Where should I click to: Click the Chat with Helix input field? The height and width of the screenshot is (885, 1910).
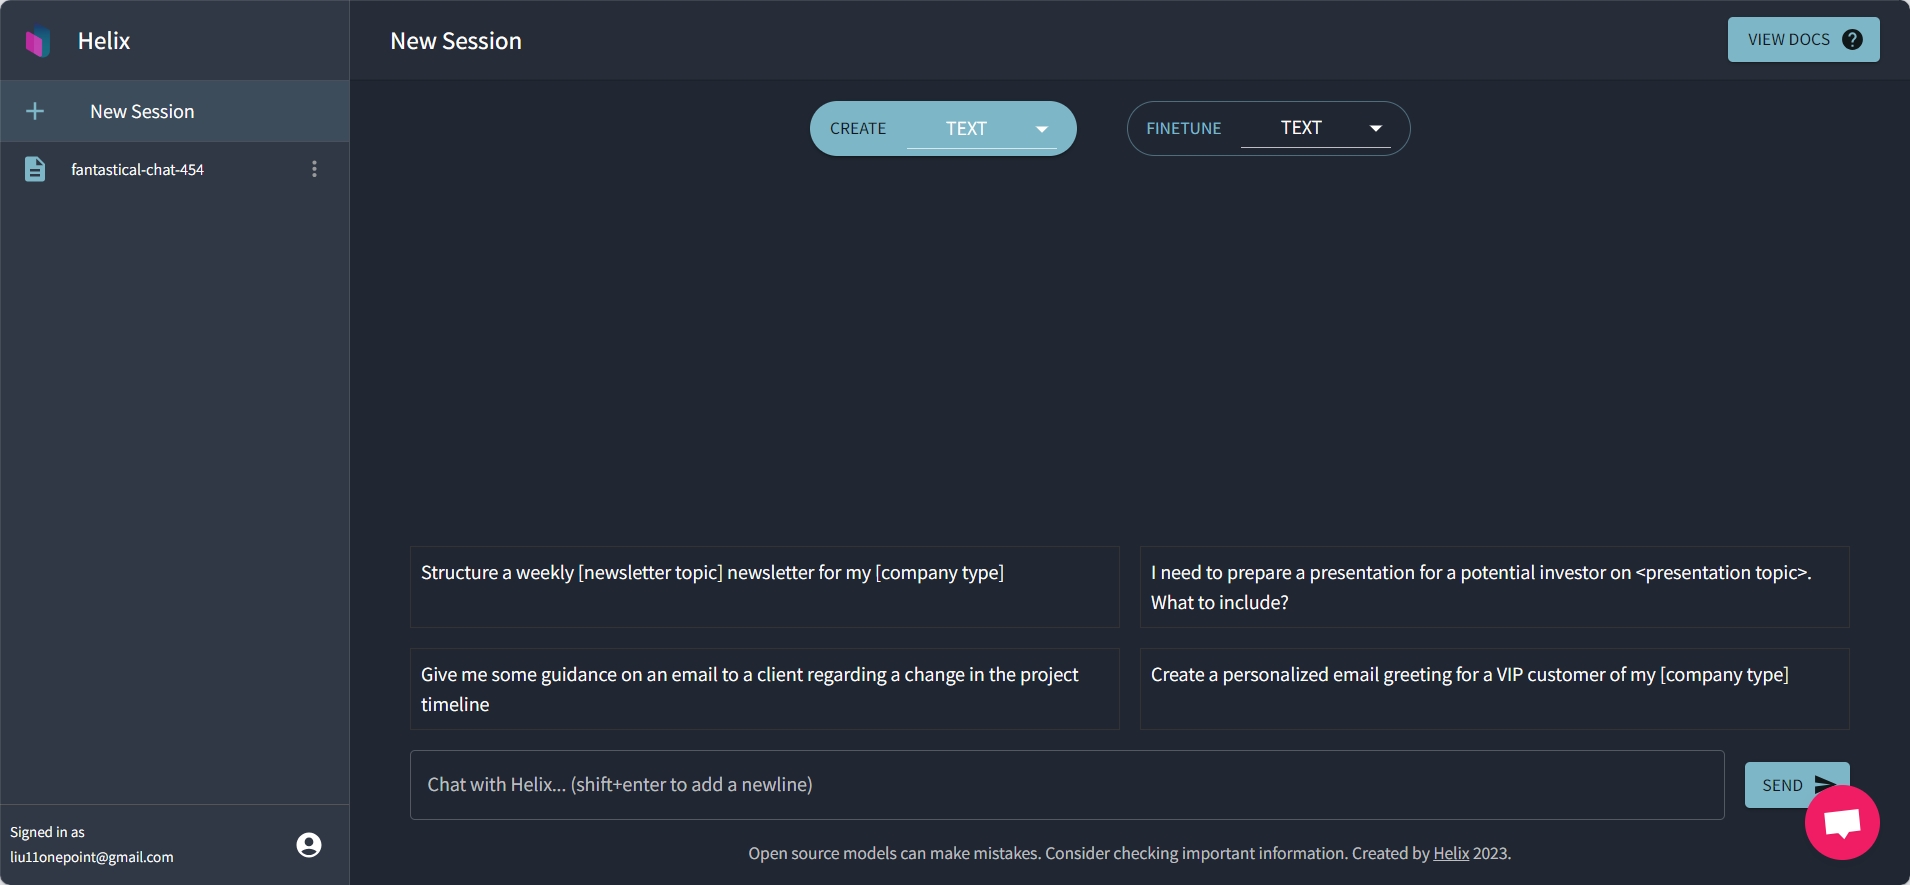[1067, 785]
